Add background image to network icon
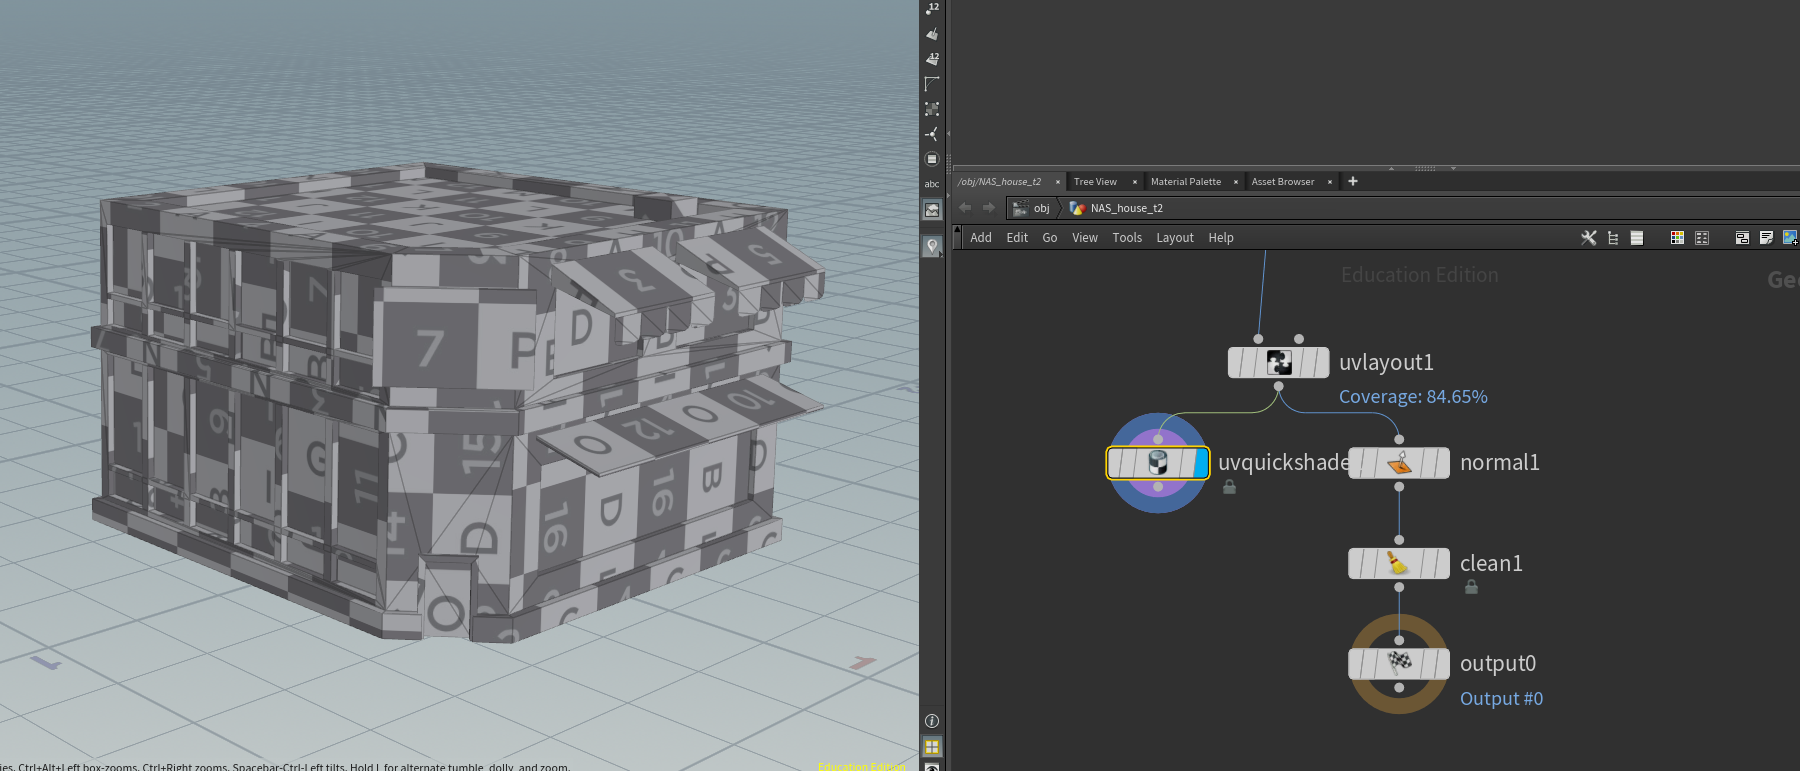 click(1790, 238)
